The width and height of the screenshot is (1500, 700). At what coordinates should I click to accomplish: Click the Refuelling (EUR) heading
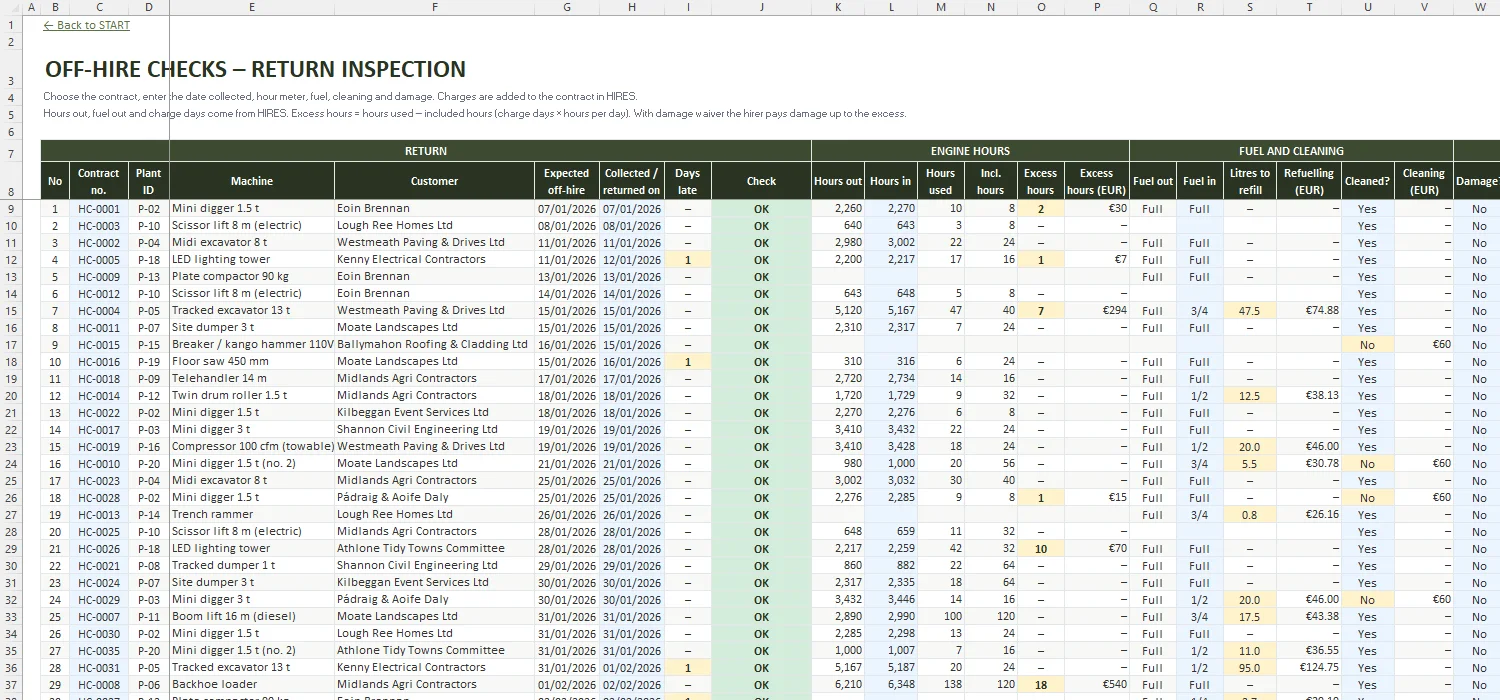click(x=1309, y=181)
